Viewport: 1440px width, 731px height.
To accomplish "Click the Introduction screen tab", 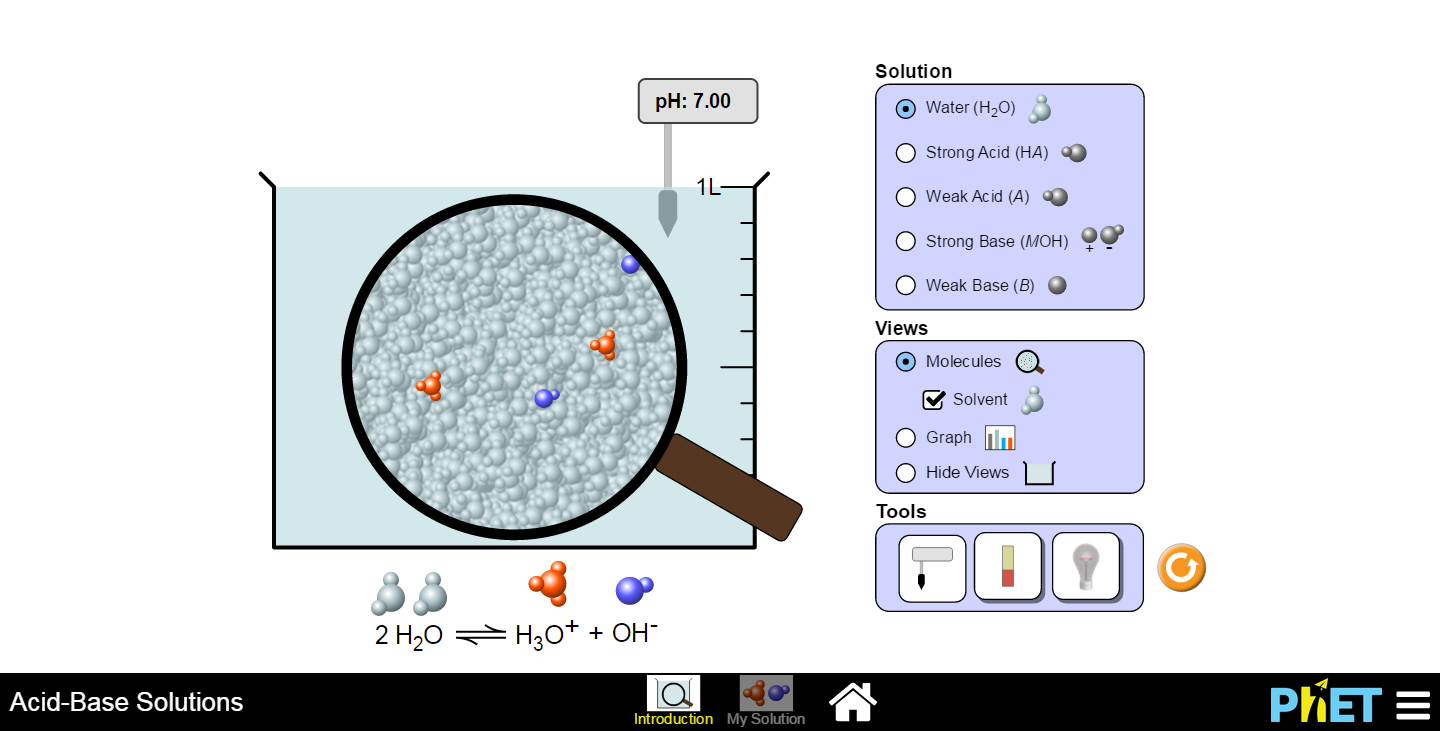I will coord(673,695).
